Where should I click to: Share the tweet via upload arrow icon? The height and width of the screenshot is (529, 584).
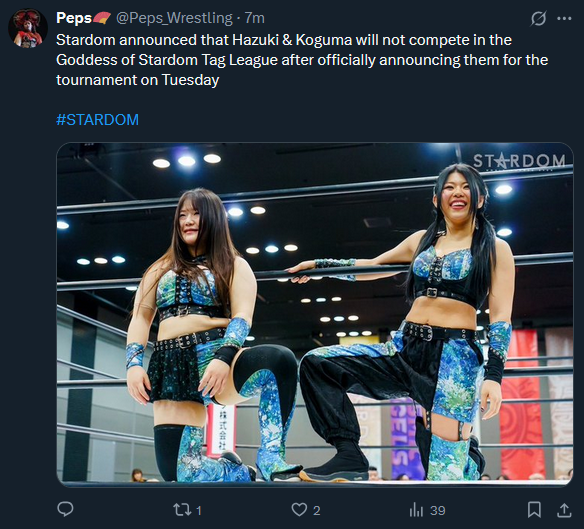564,510
